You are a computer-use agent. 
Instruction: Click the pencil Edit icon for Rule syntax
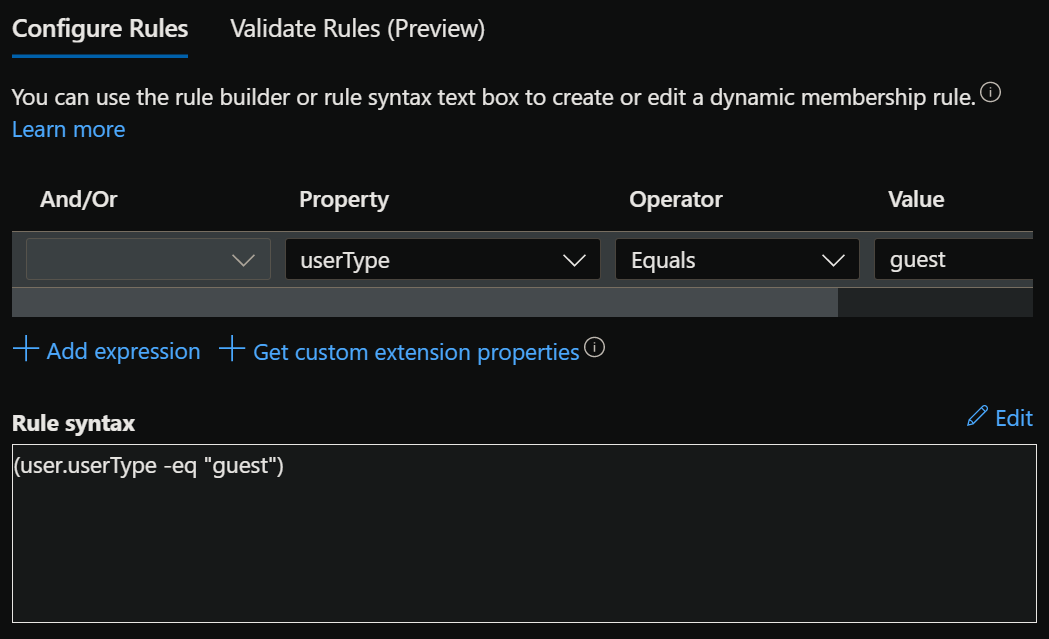click(977, 417)
